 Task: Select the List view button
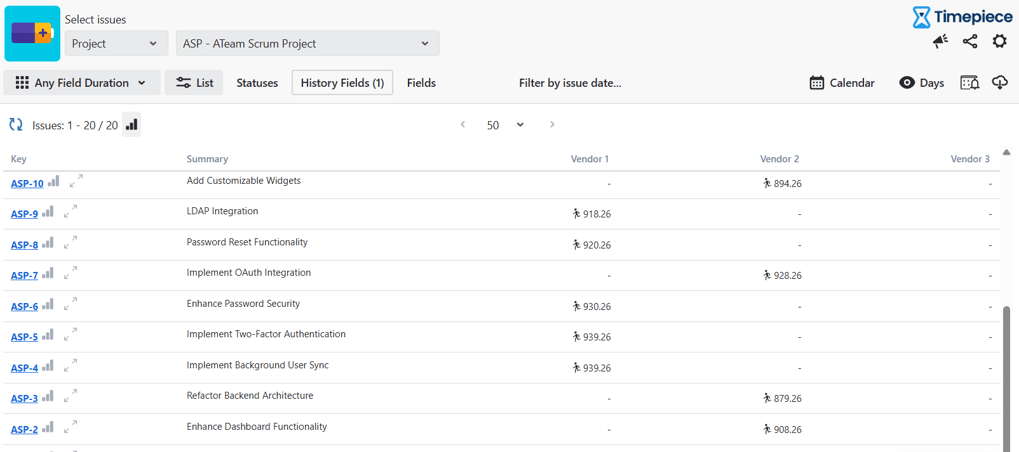pyautogui.click(x=194, y=82)
